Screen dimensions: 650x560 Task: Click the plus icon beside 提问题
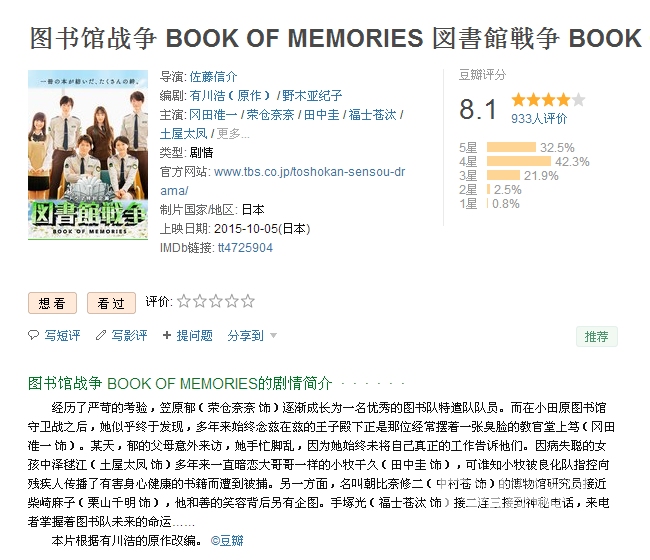pyautogui.click(x=167, y=335)
